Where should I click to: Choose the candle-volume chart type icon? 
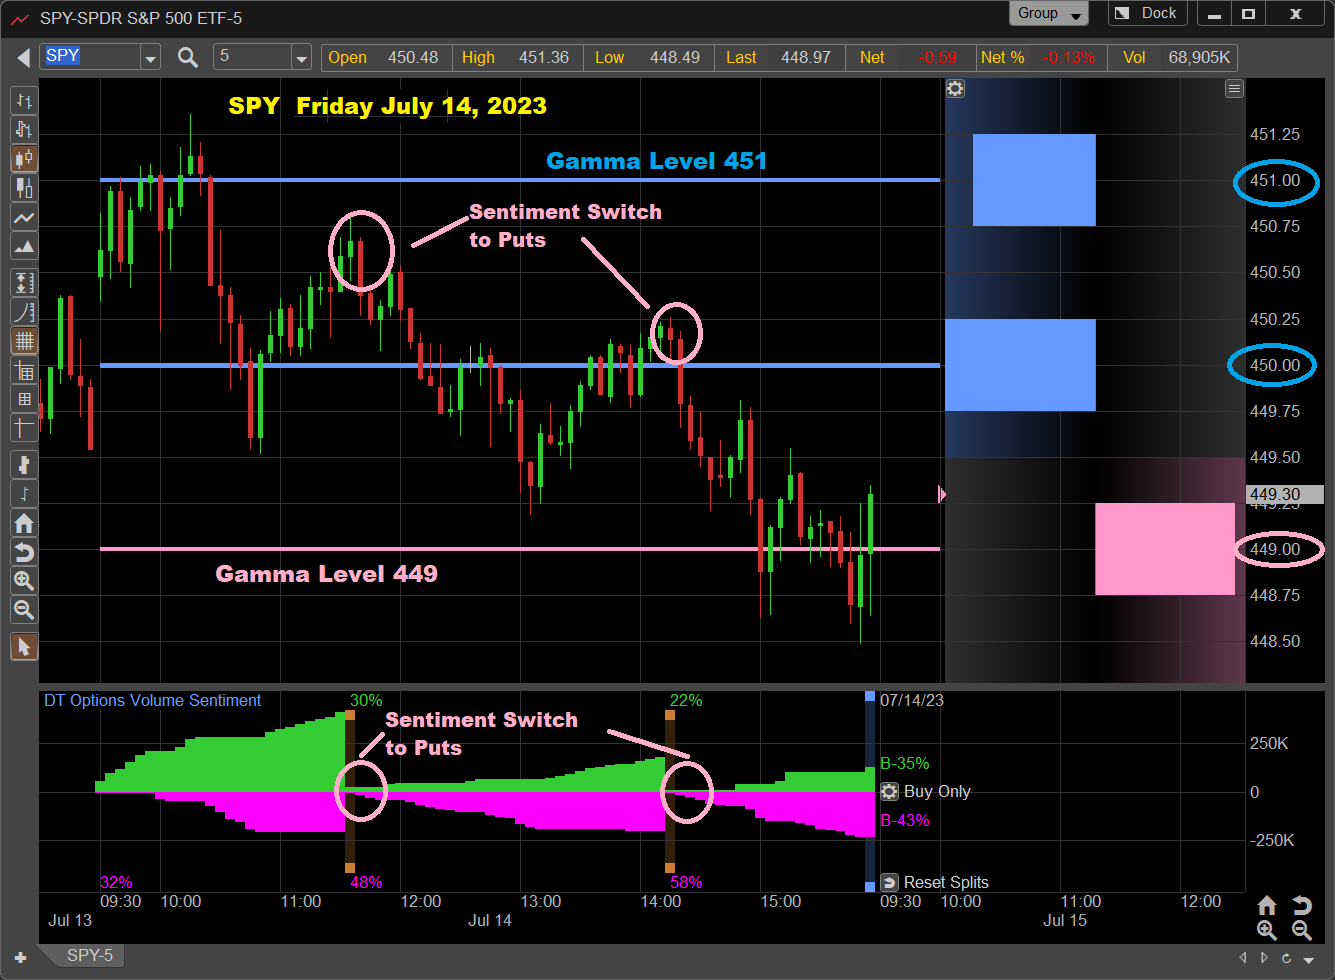click(24, 187)
